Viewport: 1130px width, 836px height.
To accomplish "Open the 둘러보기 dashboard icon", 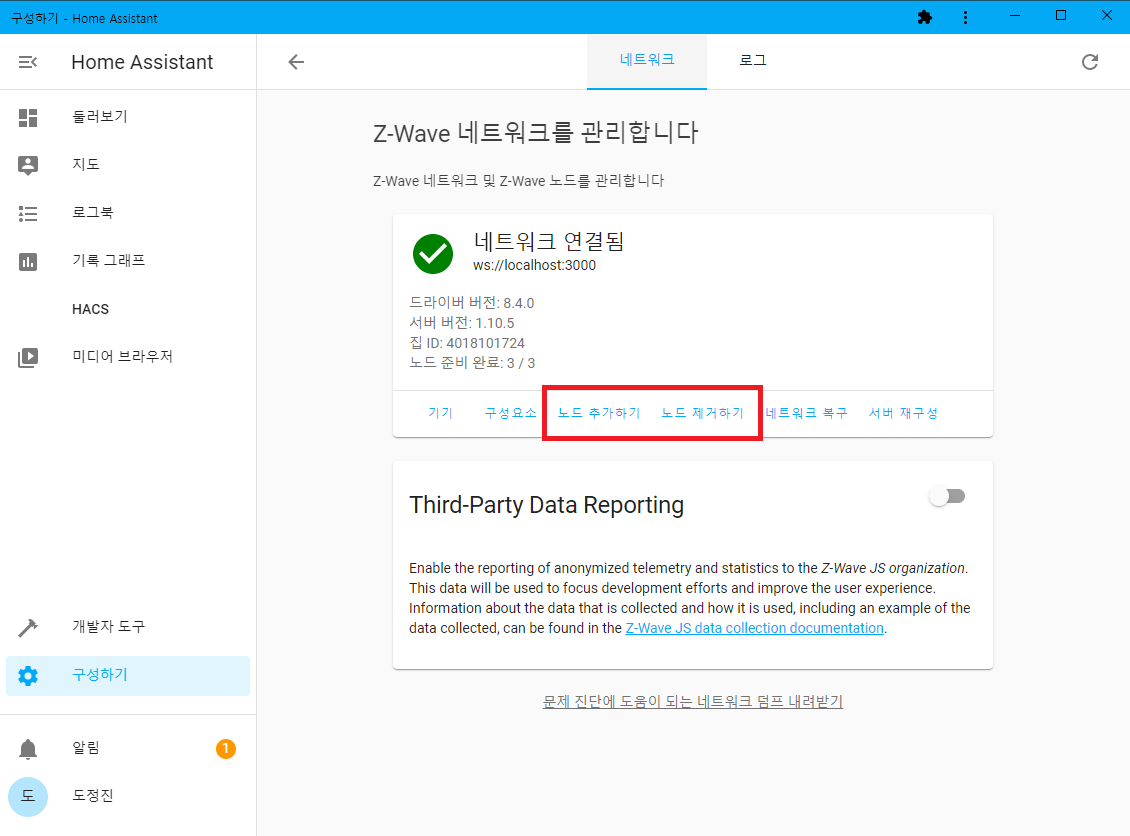I will pyautogui.click(x=27, y=117).
